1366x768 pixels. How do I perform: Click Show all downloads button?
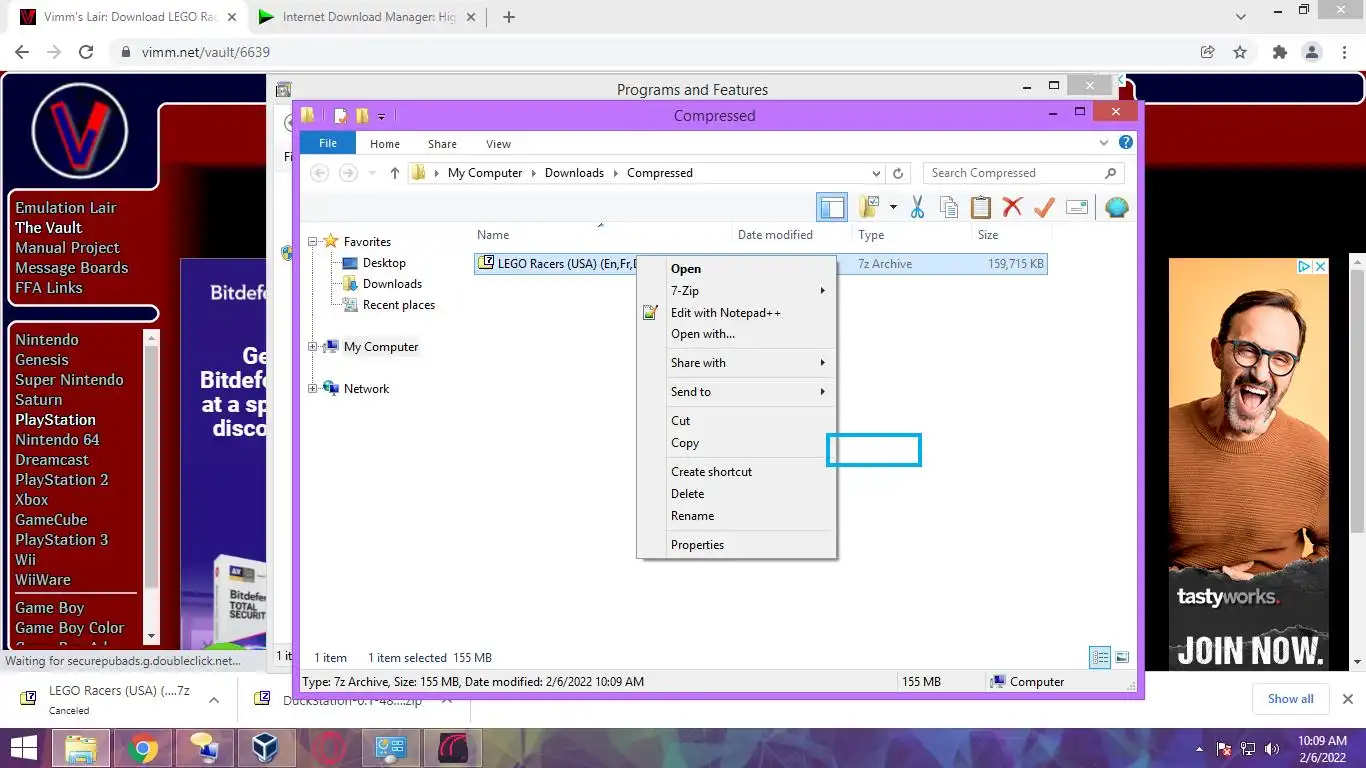[x=1291, y=699]
